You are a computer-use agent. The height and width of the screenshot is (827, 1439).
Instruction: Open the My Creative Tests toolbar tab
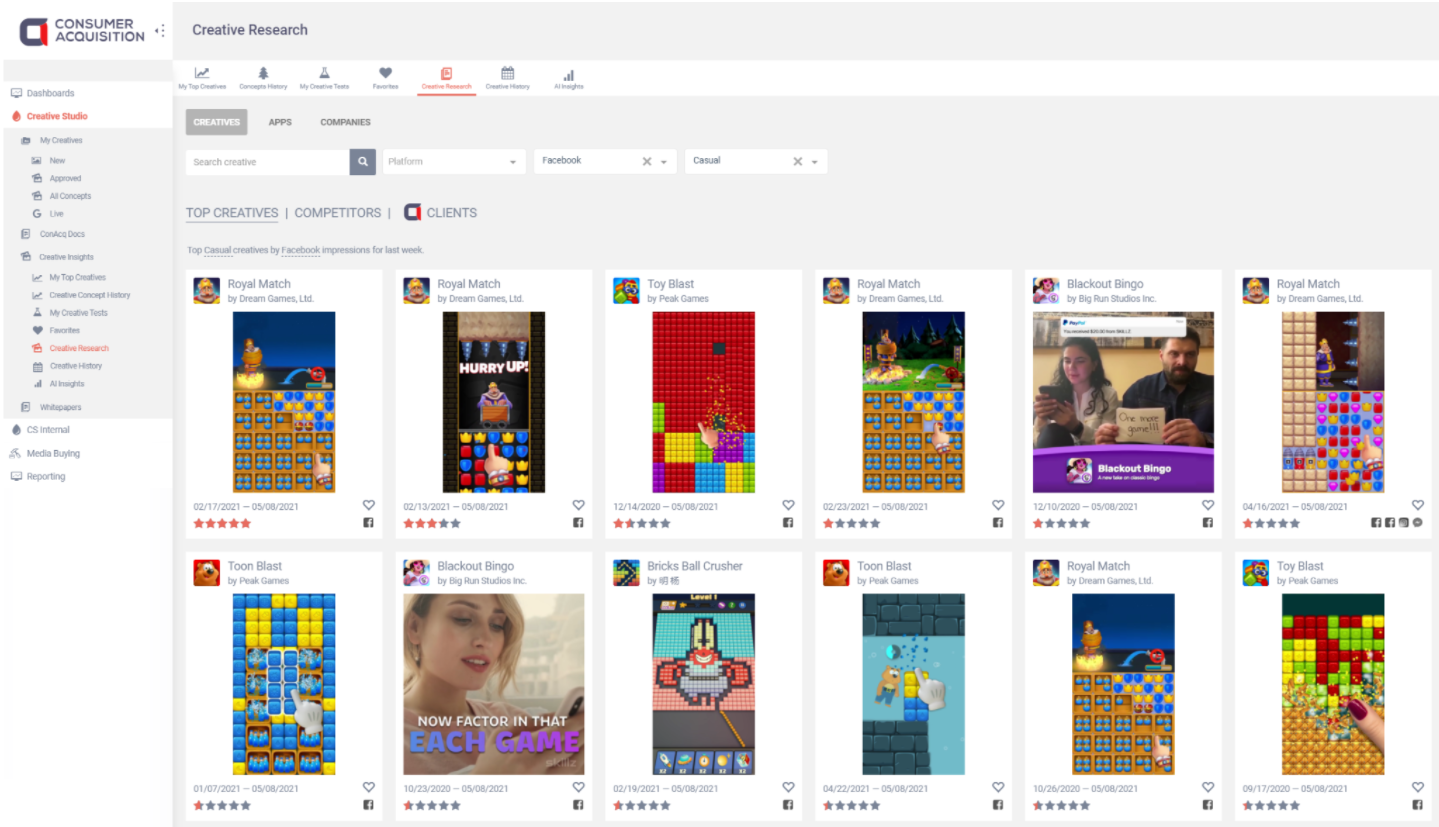tap(324, 79)
